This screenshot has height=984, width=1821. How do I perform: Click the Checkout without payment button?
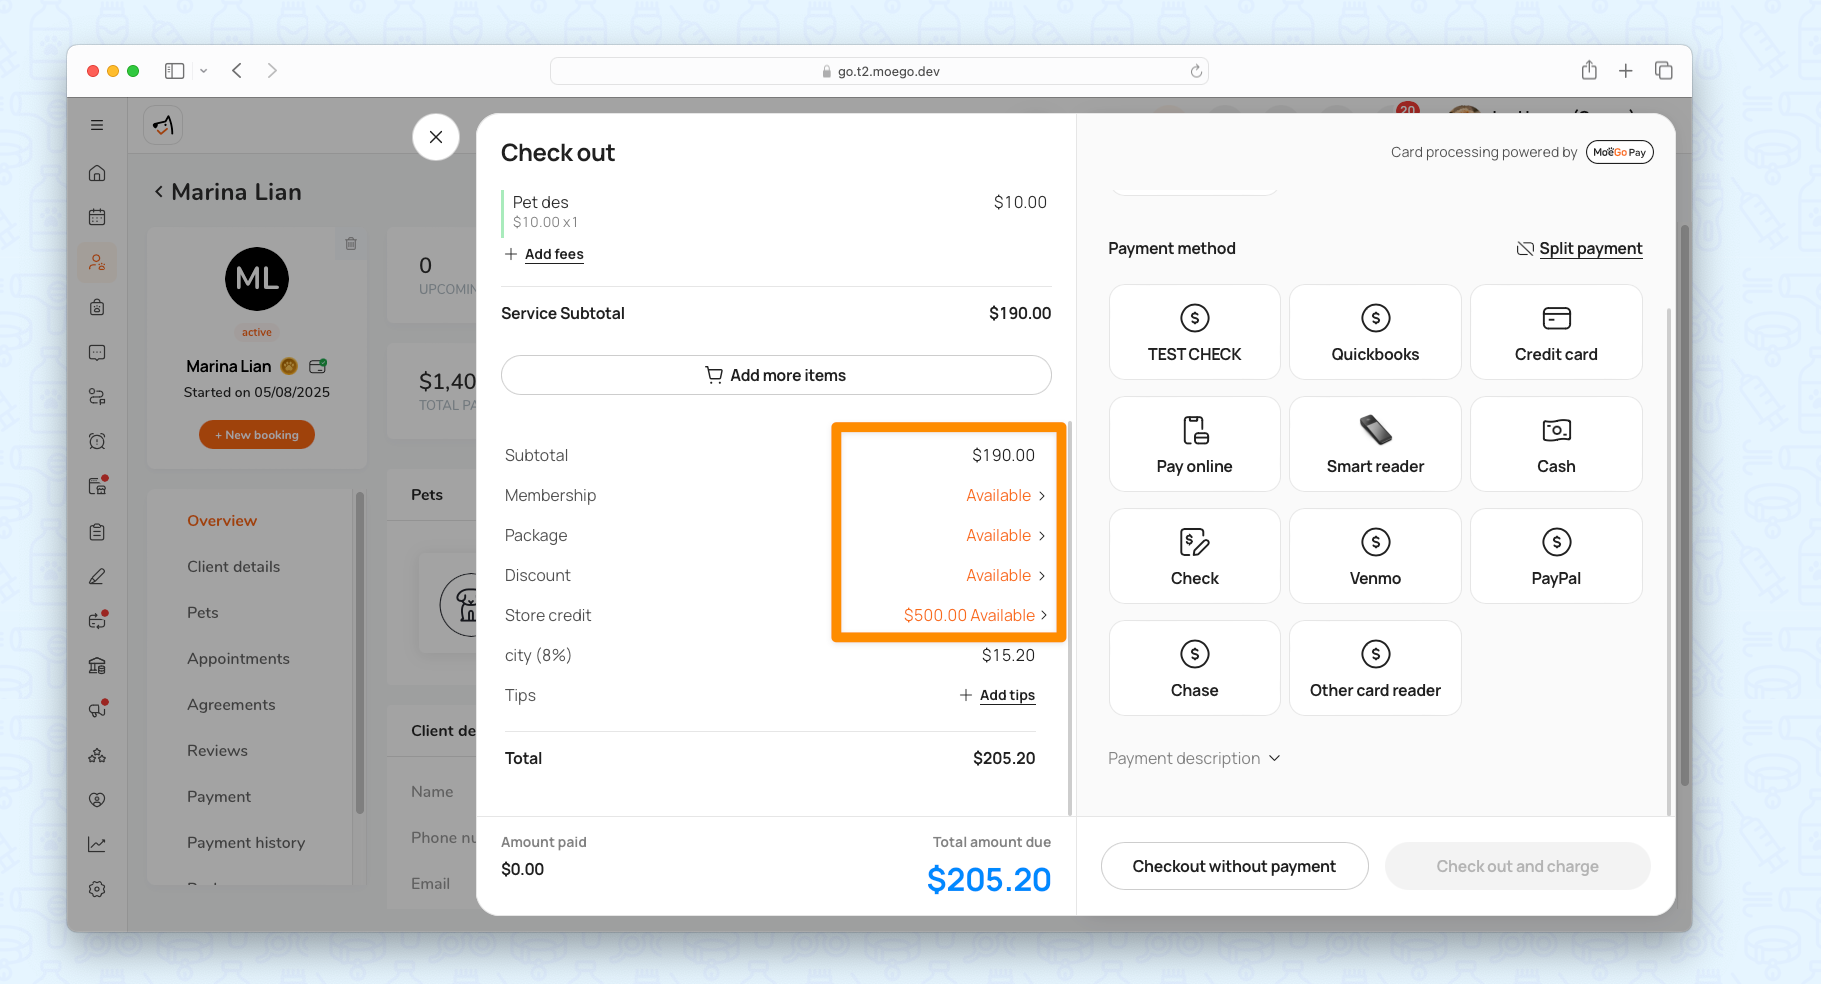[x=1234, y=866]
